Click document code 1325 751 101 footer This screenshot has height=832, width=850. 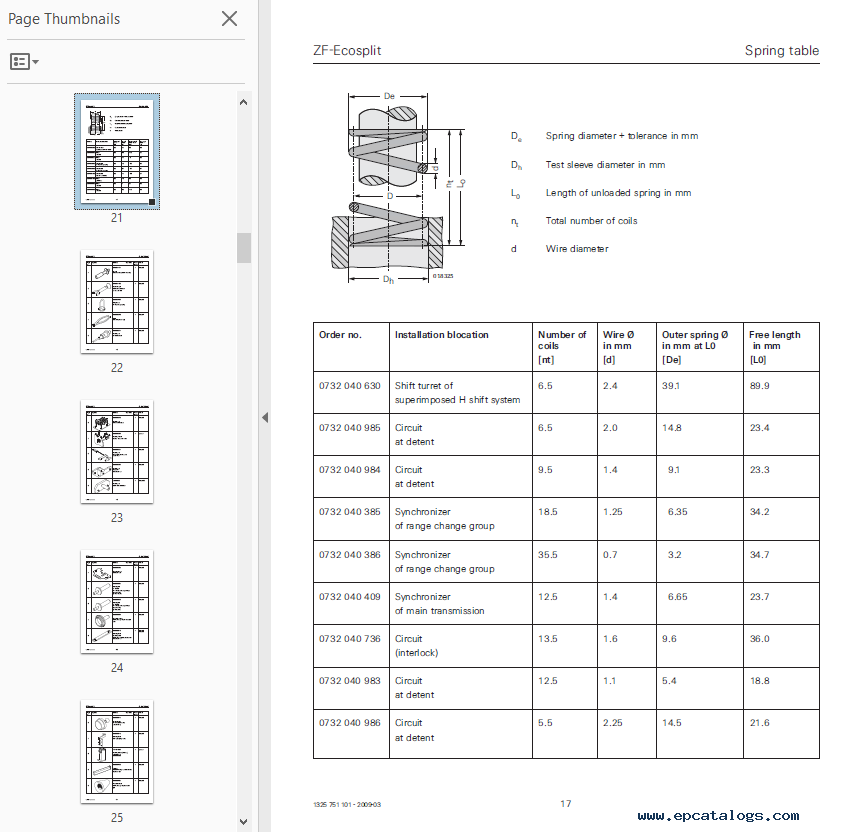[x=347, y=805]
